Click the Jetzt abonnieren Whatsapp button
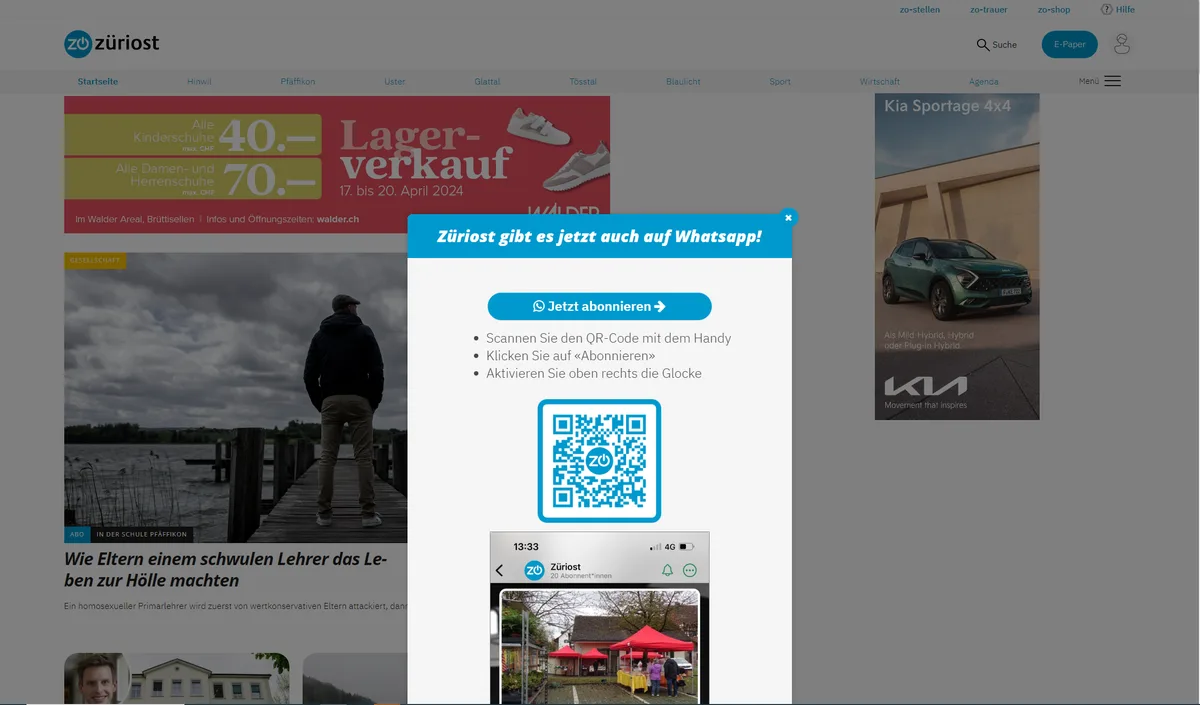Viewport: 1200px width, 705px height. [599, 306]
